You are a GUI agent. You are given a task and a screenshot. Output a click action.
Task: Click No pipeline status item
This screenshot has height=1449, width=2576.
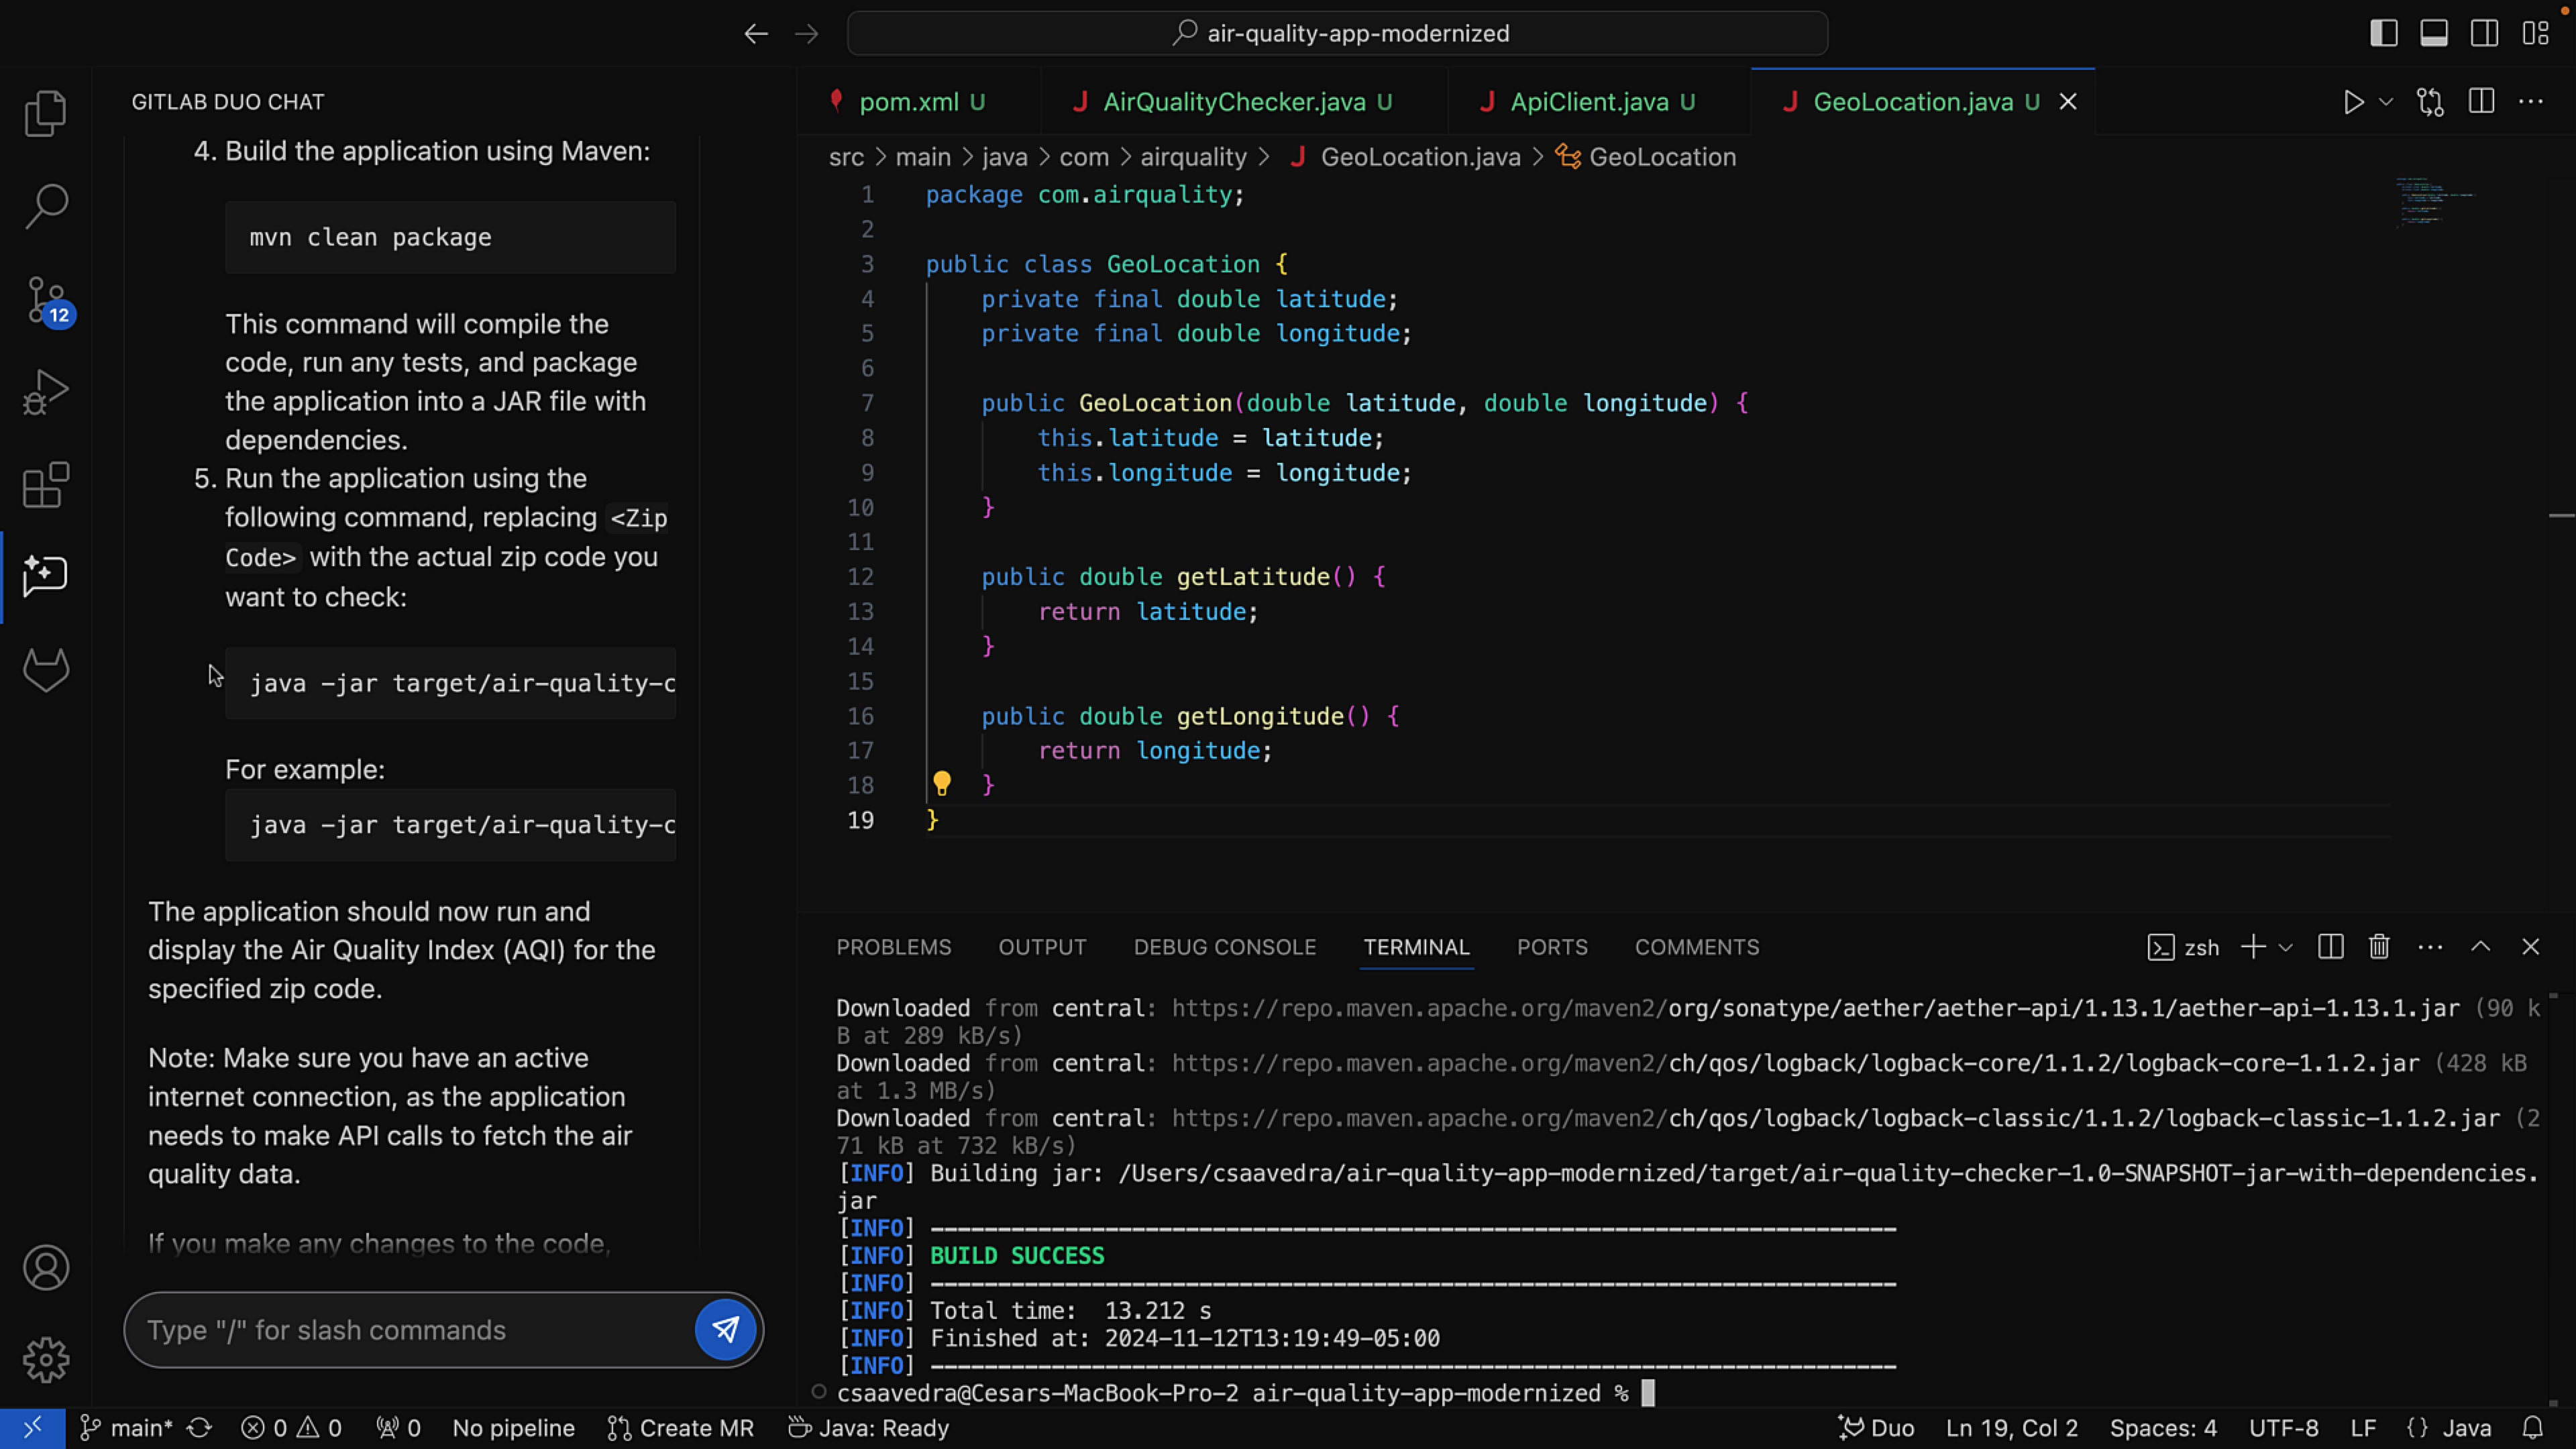tap(513, 1428)
